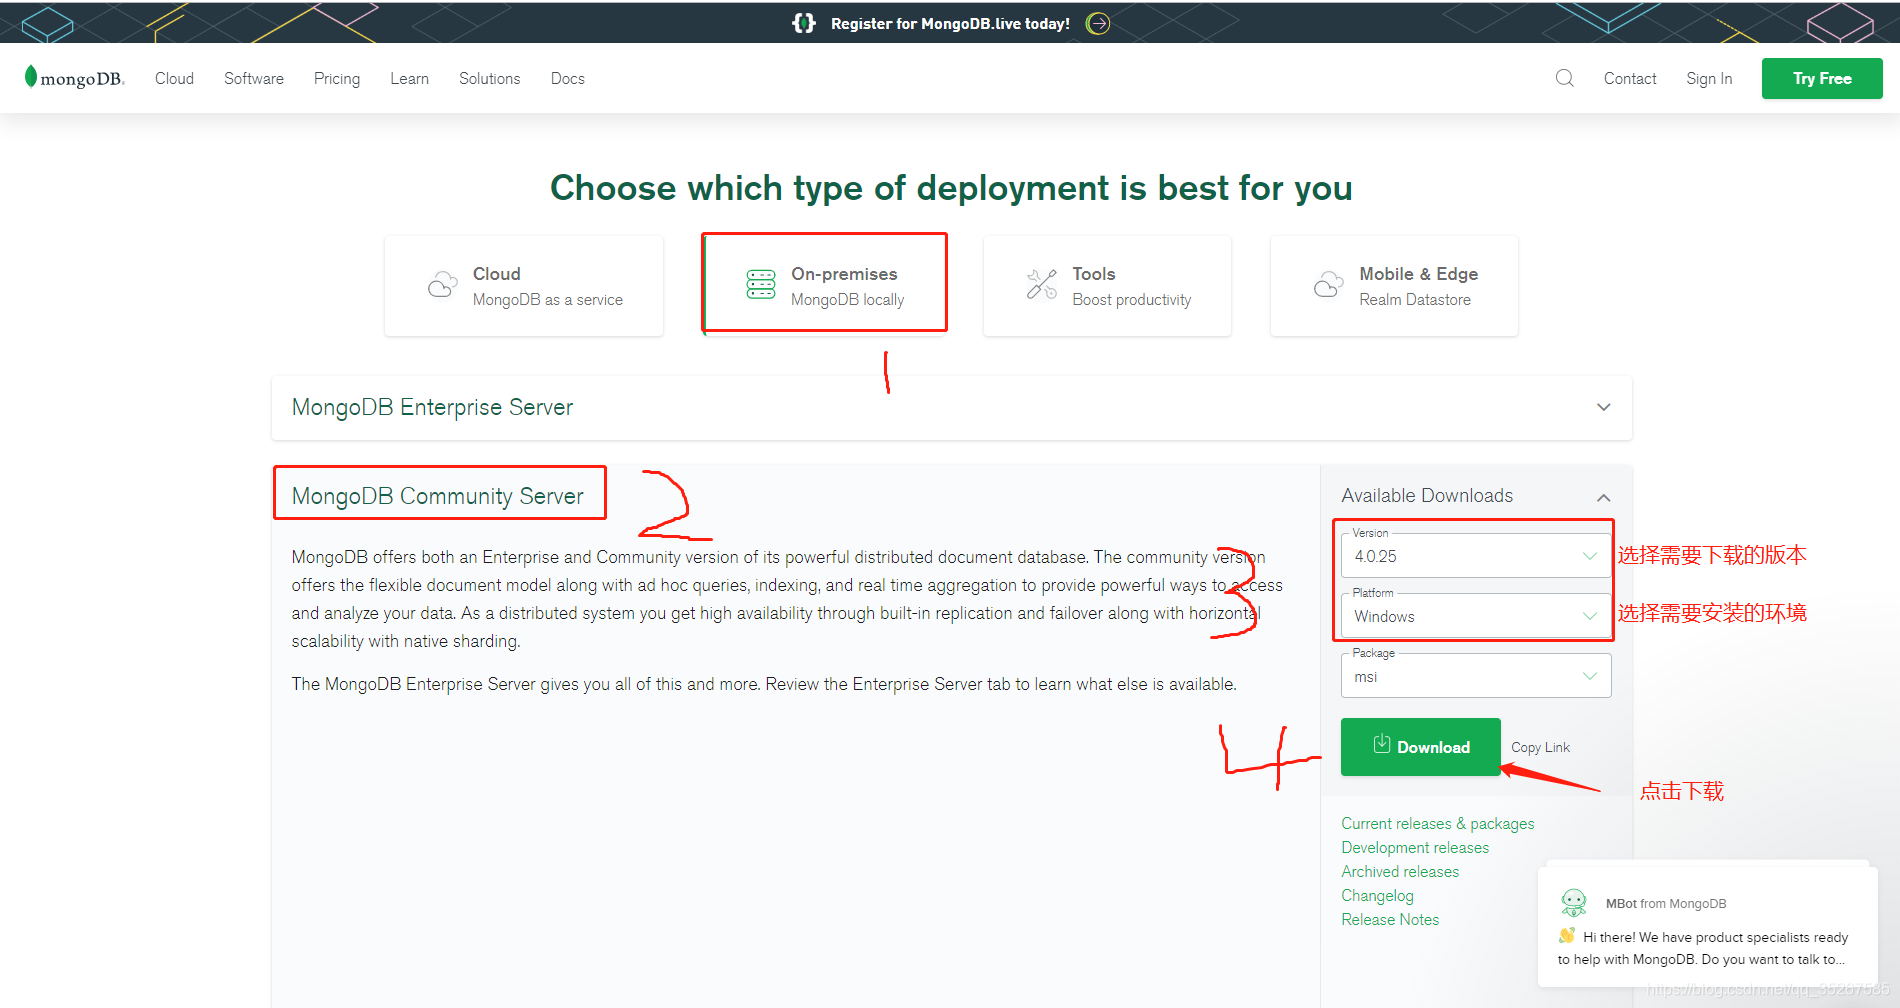Open the Platform Windows dropdown
This screenshot has height=1008, width=1900.
pos(1475,616)
